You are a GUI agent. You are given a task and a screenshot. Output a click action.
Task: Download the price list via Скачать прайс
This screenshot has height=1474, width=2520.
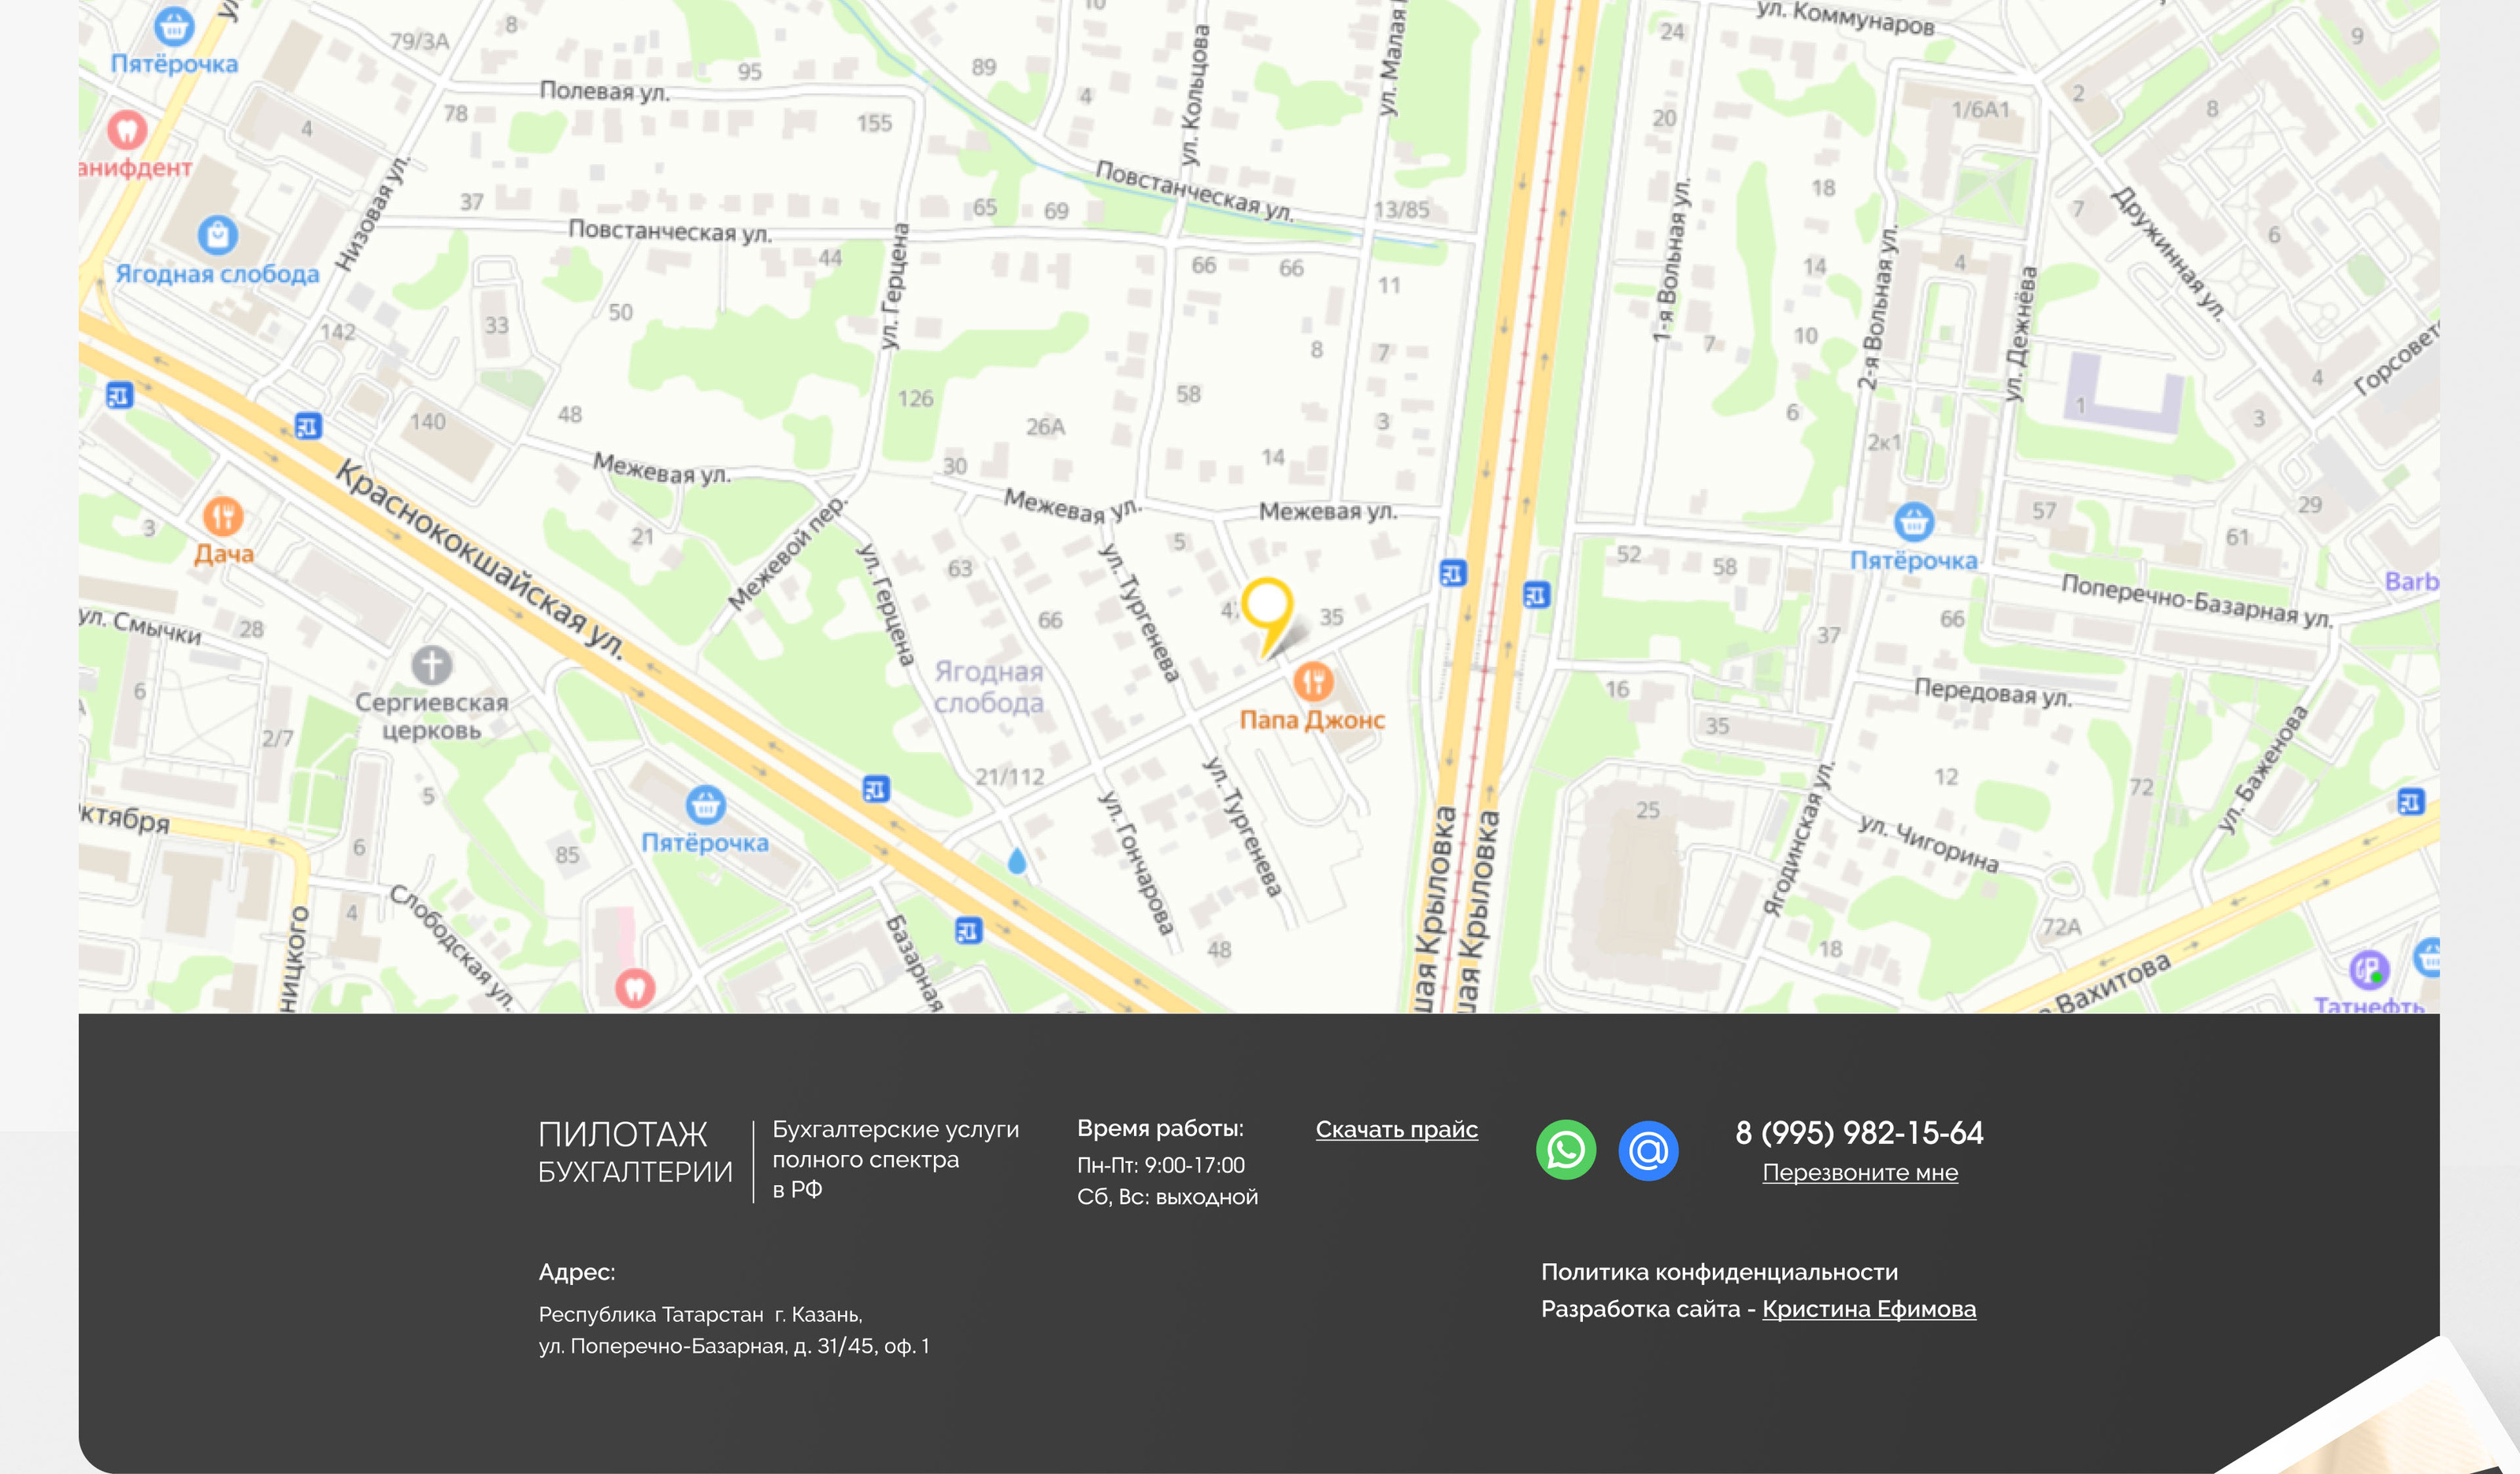(x=1396, y=1129)
